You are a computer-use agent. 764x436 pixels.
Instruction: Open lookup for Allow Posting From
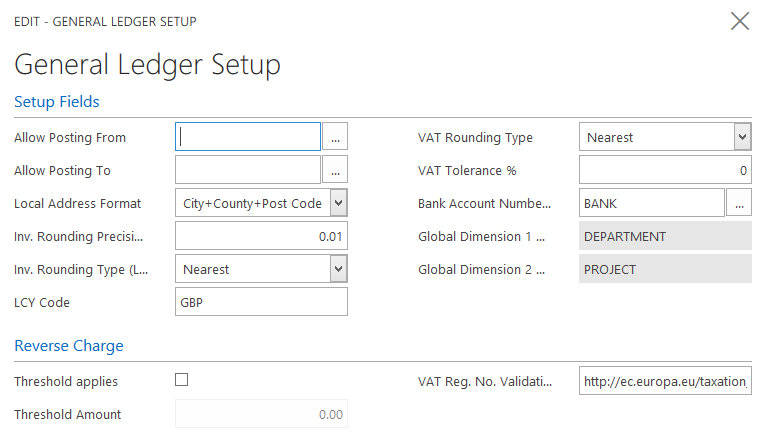336,137
